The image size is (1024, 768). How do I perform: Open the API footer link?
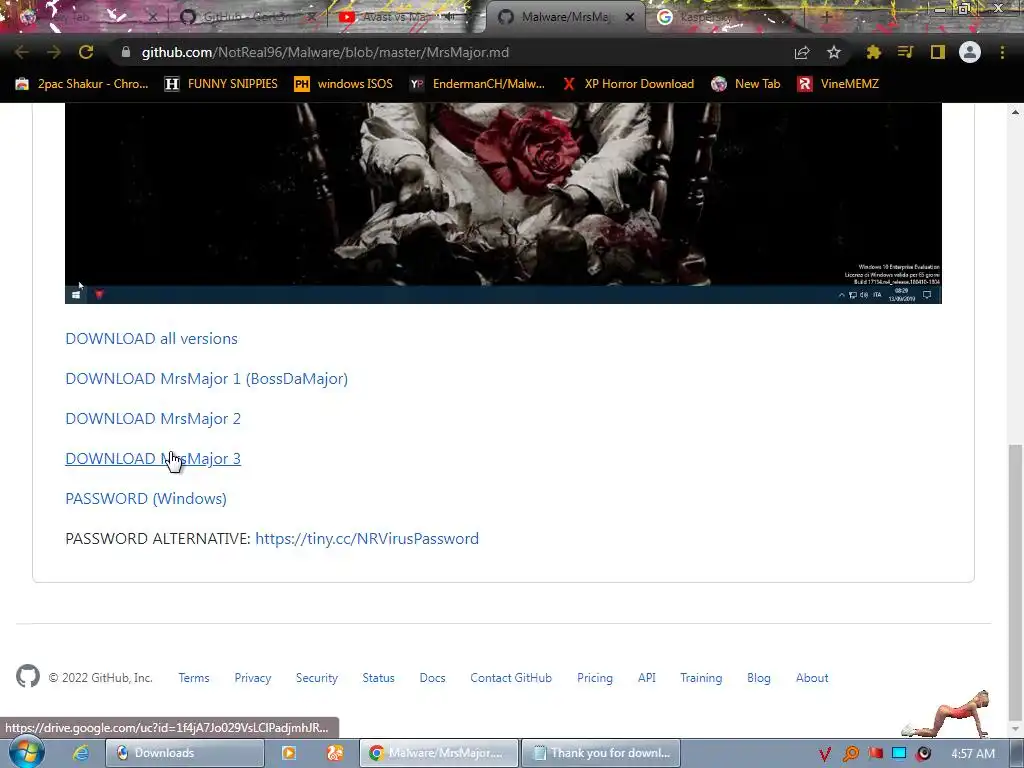(x=647, y=678)
